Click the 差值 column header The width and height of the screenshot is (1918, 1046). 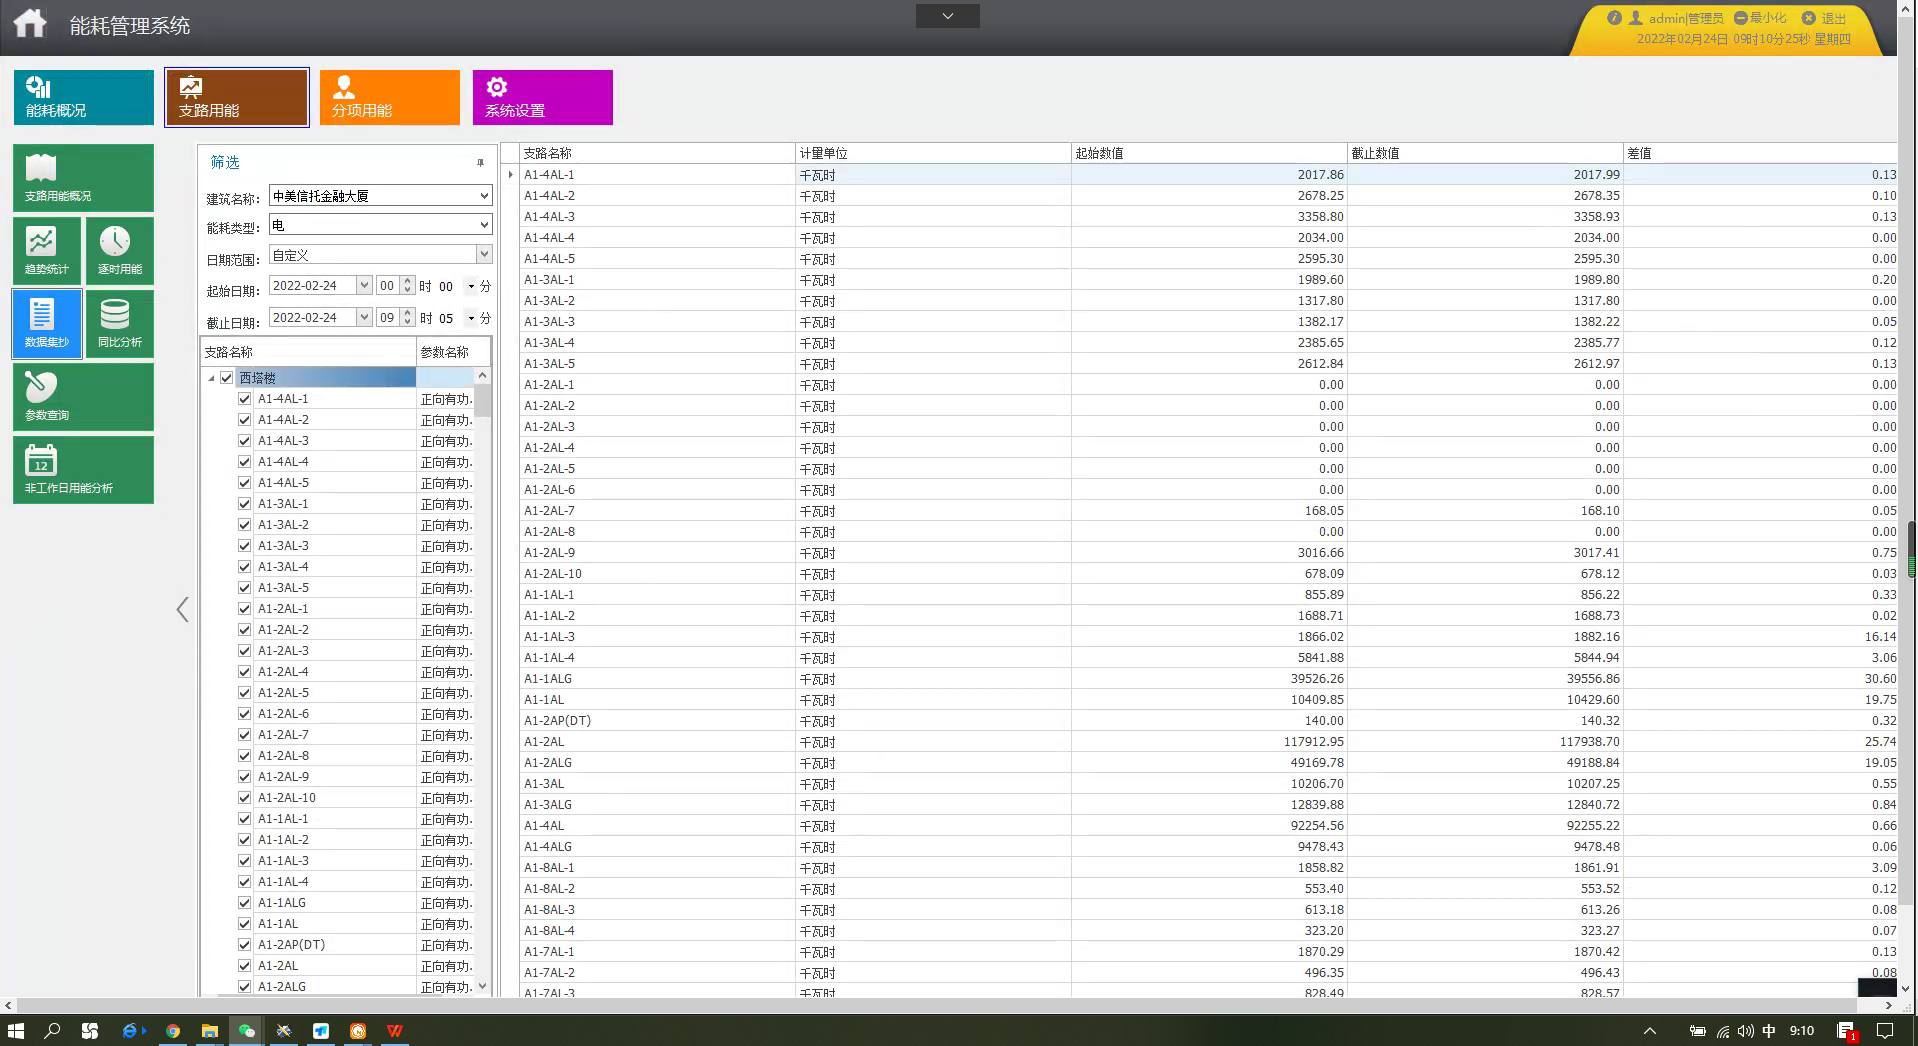click(x=1758, y=153)
